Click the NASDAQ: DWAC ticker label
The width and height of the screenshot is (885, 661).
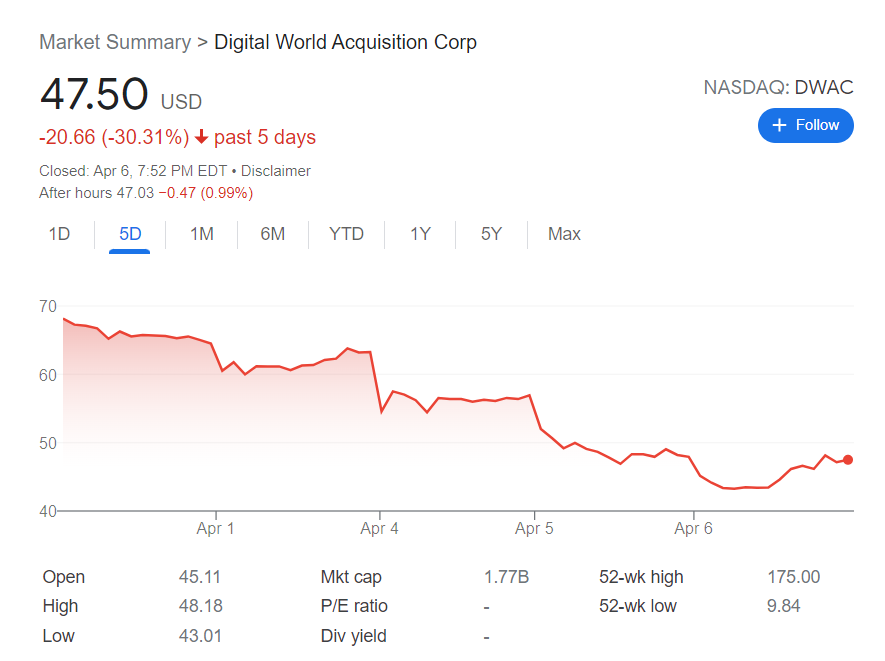point(778,87)
